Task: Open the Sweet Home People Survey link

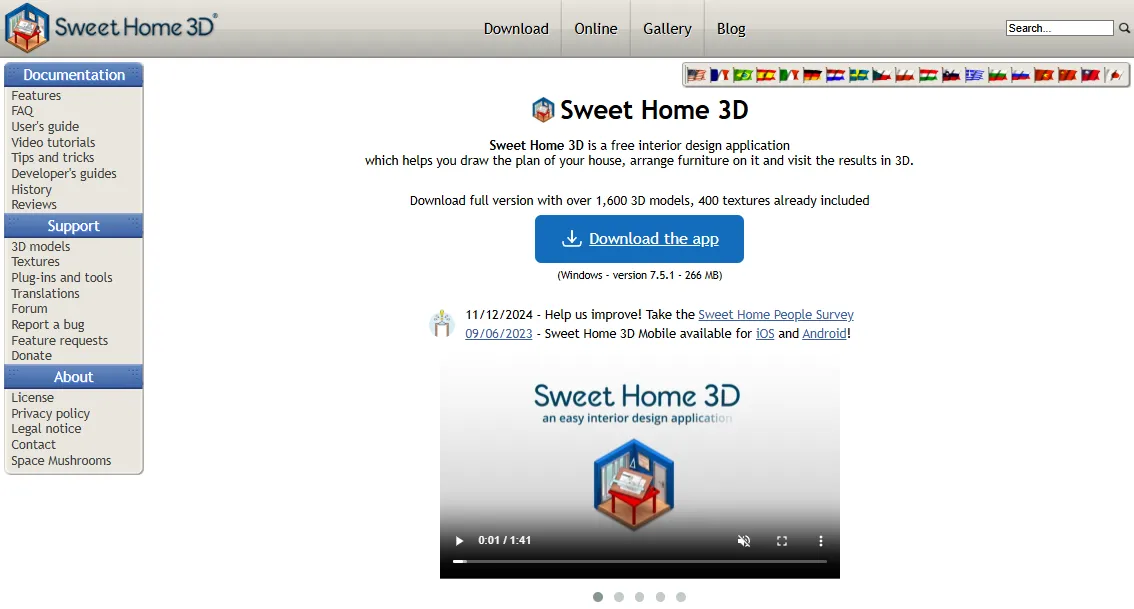Action: [776, 314]
